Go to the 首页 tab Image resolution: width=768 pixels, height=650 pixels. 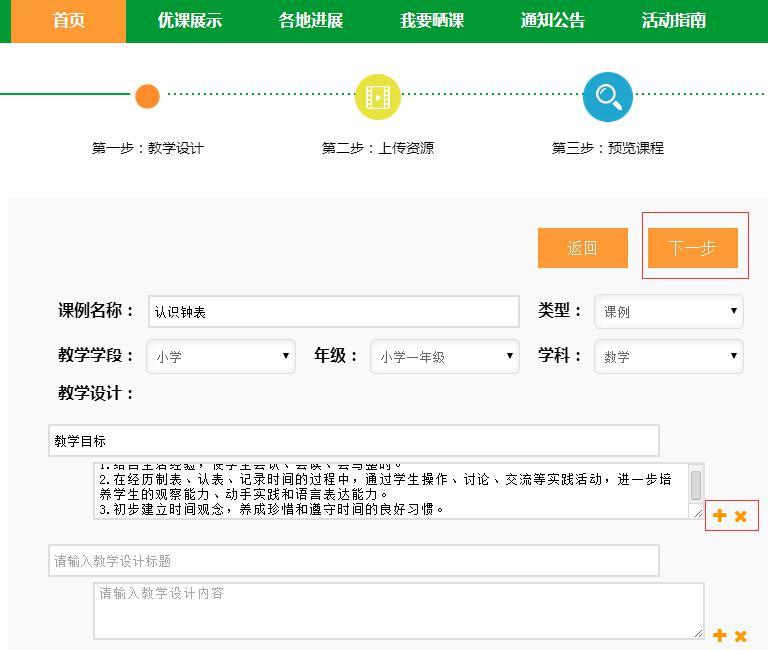[69, 21]
